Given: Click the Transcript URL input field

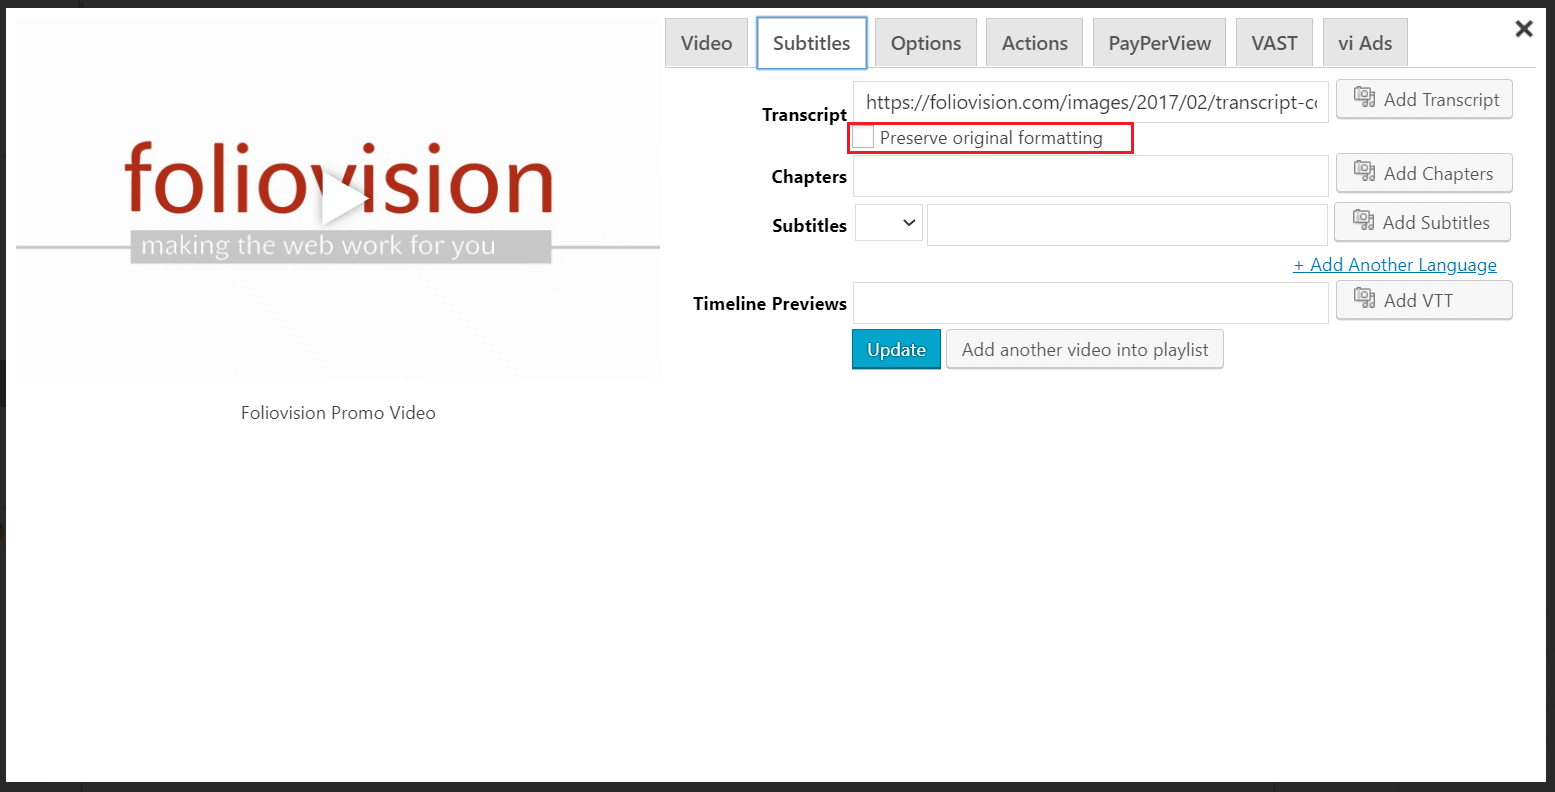Looking at the screenshot, I should click(1091, 102).
